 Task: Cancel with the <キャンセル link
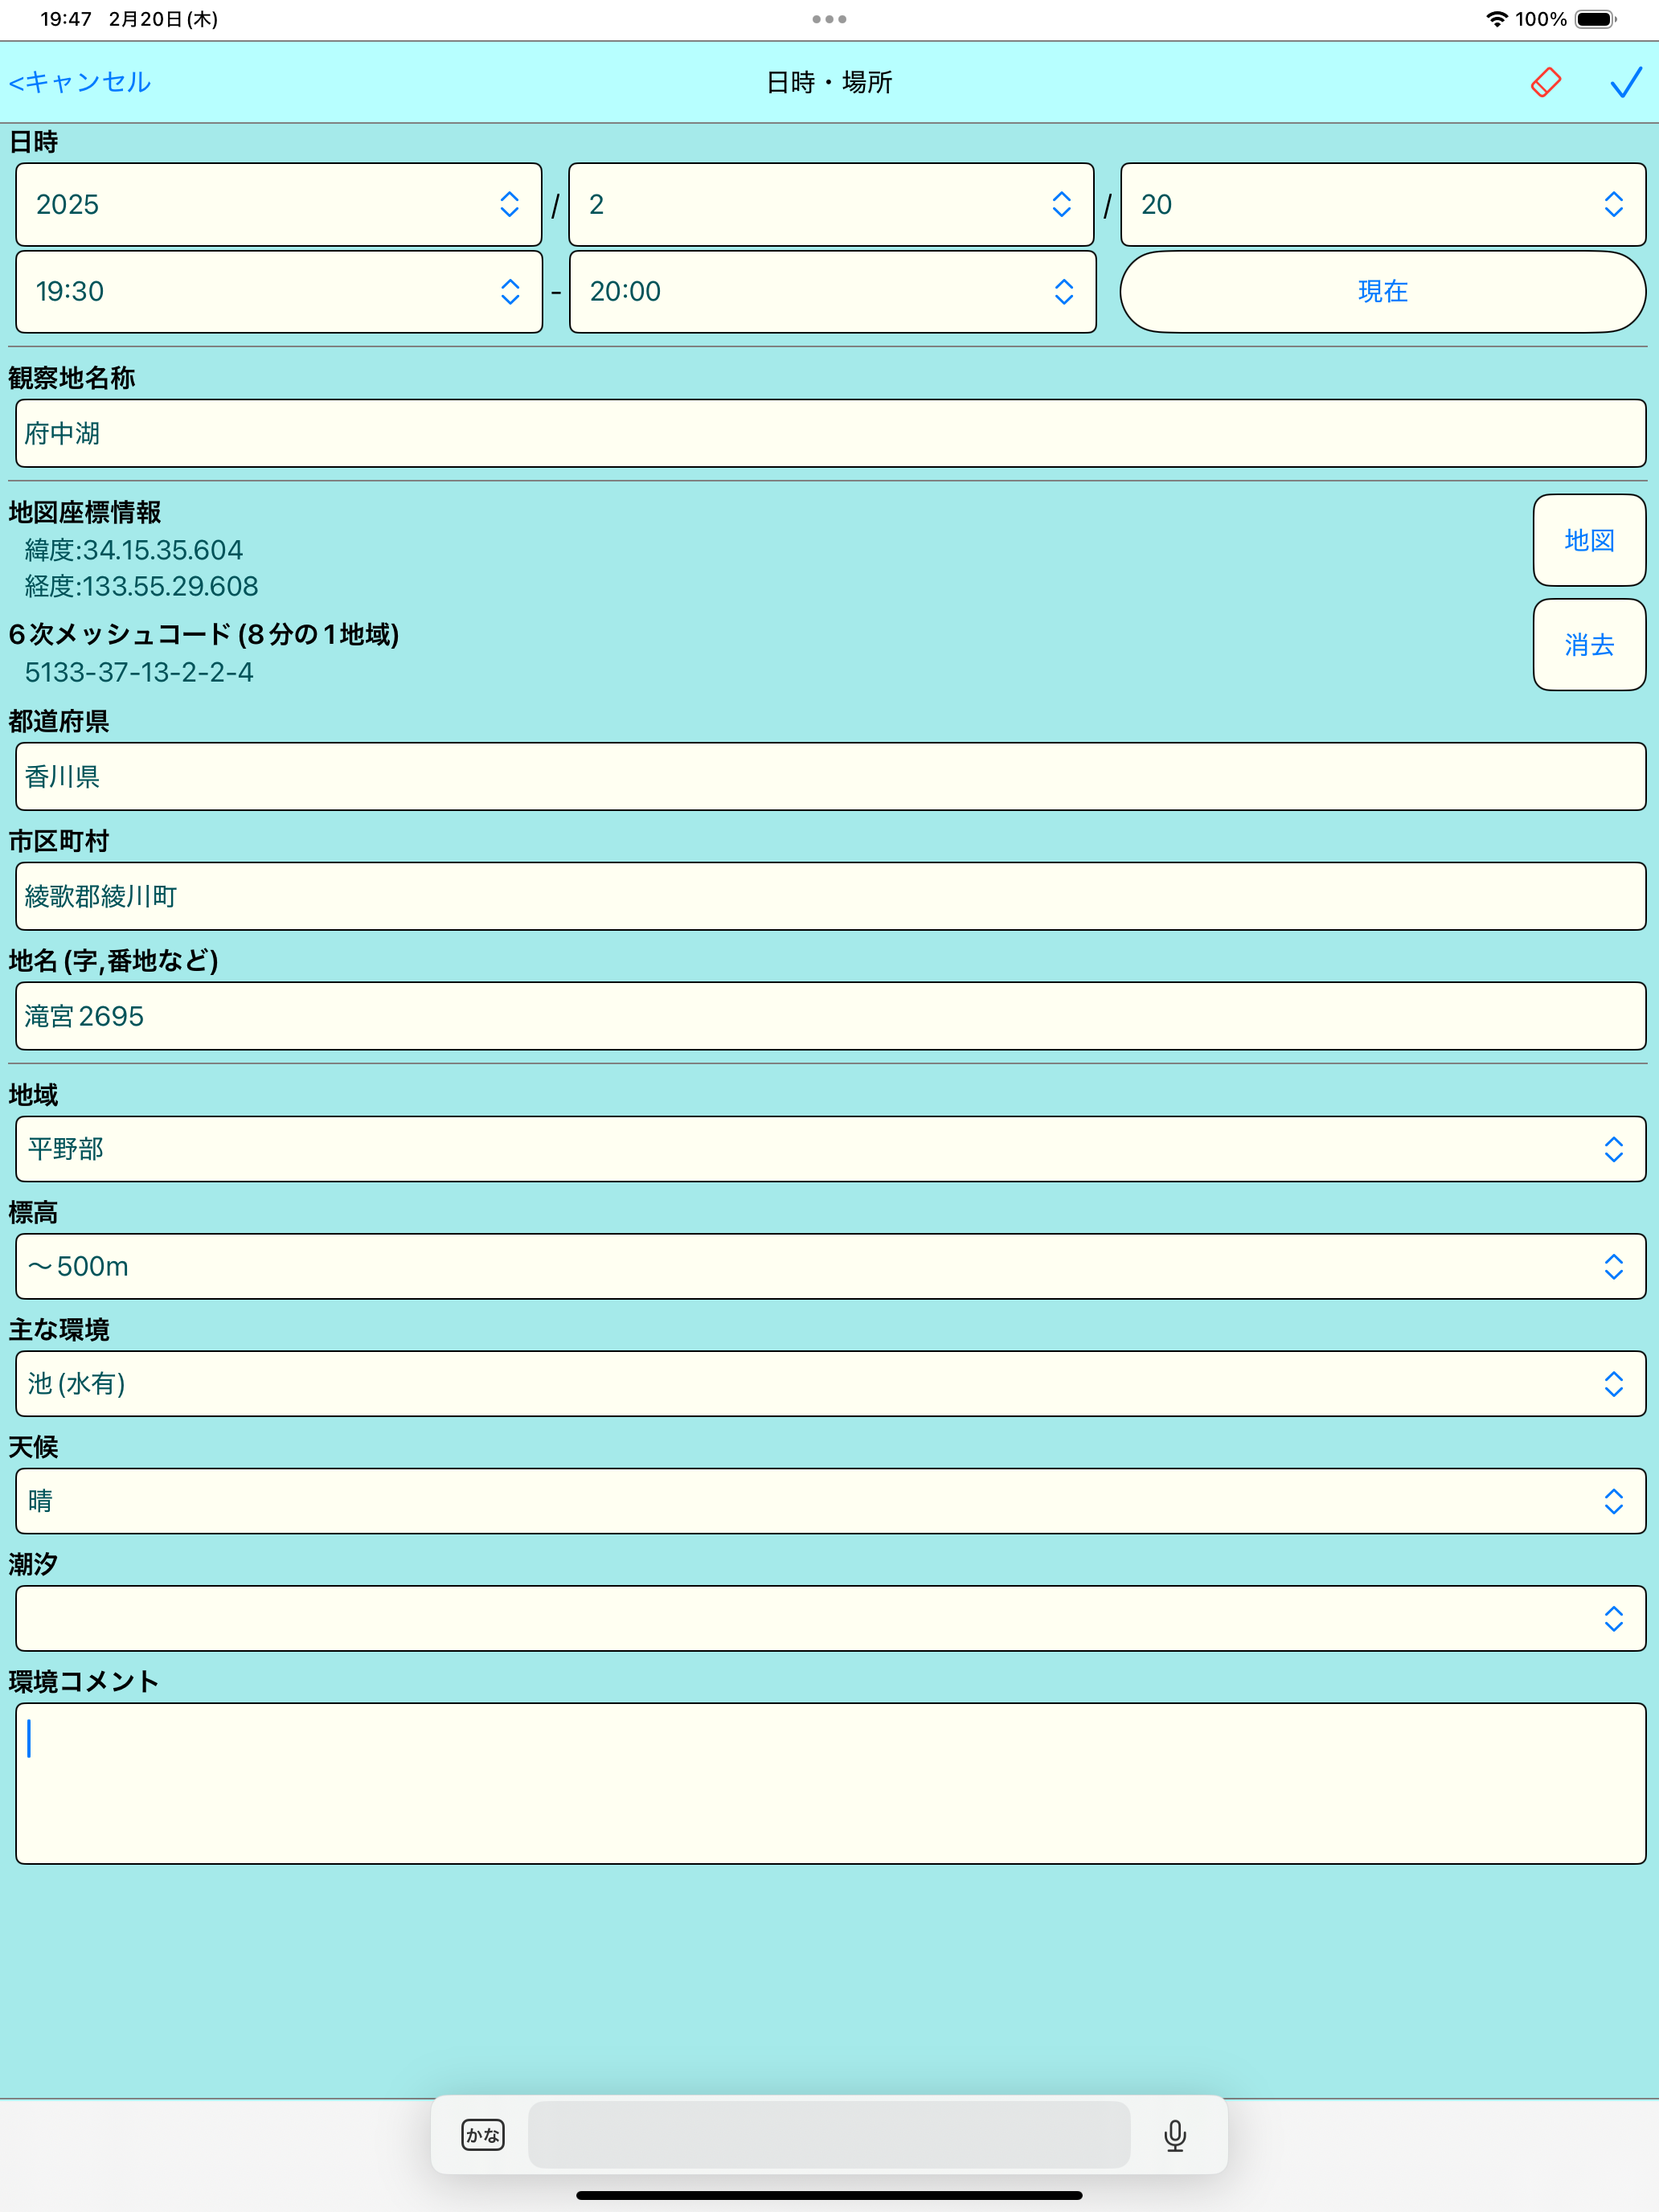coord(80,82)
